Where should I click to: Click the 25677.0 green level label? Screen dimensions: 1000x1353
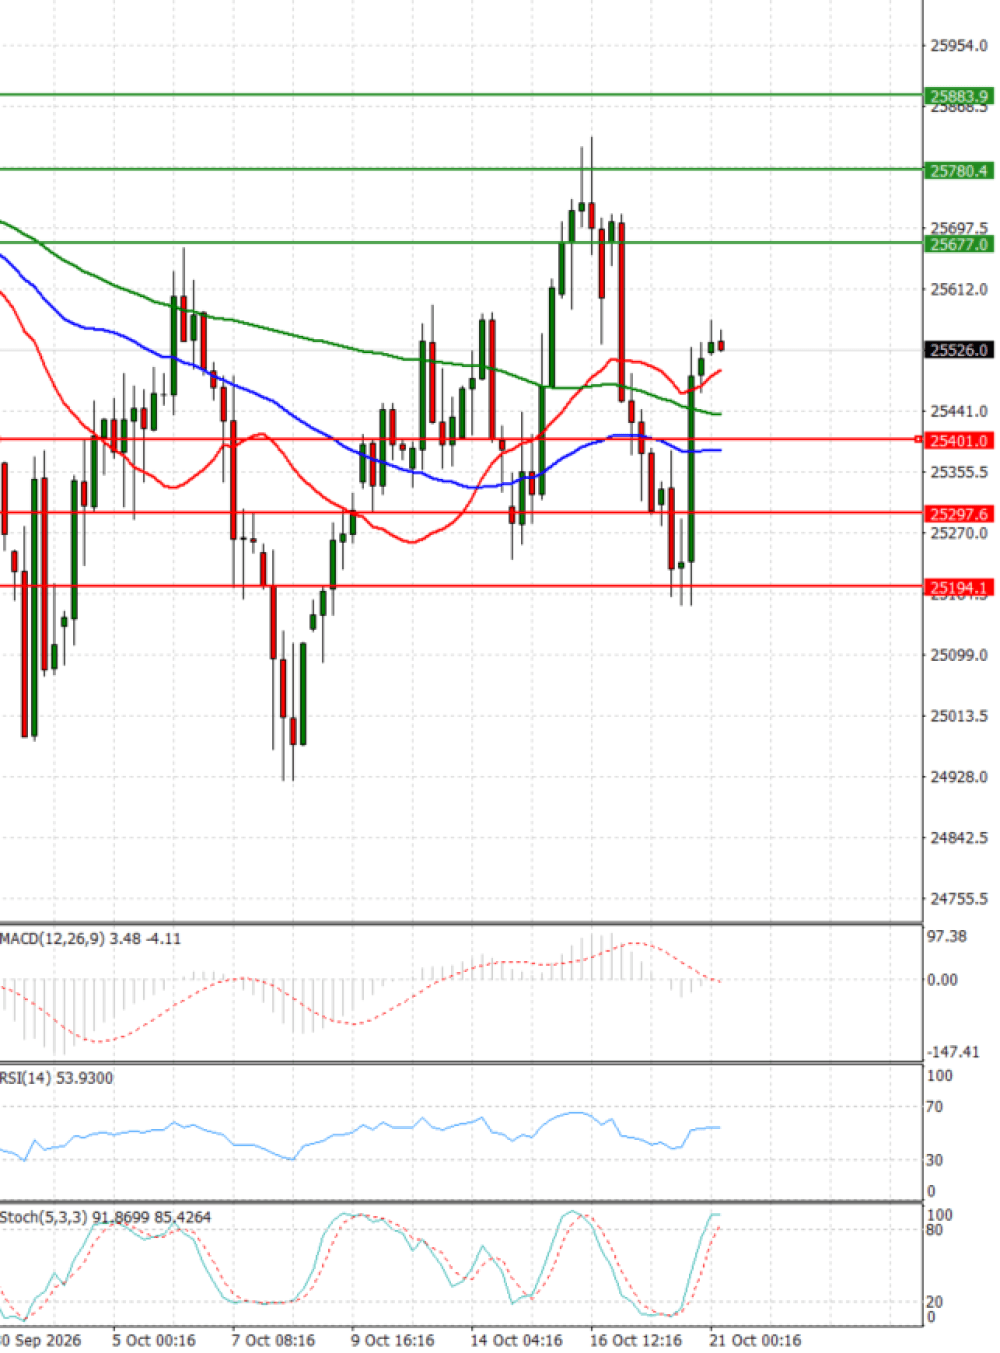958,244
